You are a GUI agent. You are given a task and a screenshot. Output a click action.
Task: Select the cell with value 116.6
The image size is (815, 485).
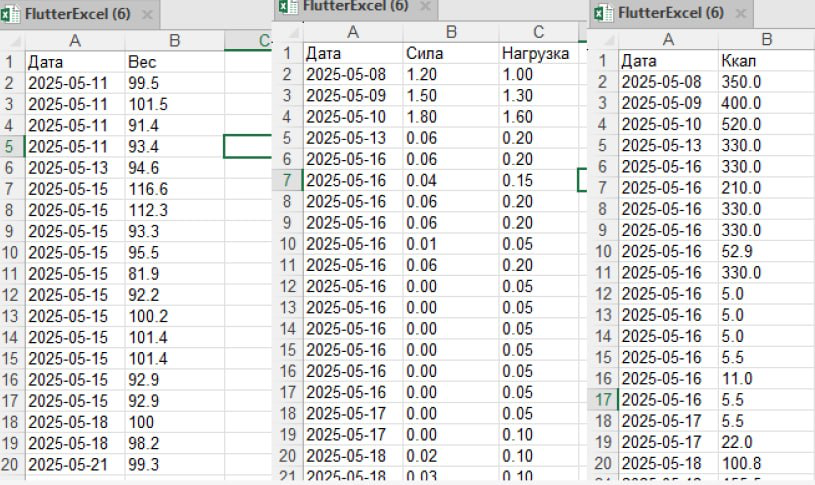click(x=175, y=189)
